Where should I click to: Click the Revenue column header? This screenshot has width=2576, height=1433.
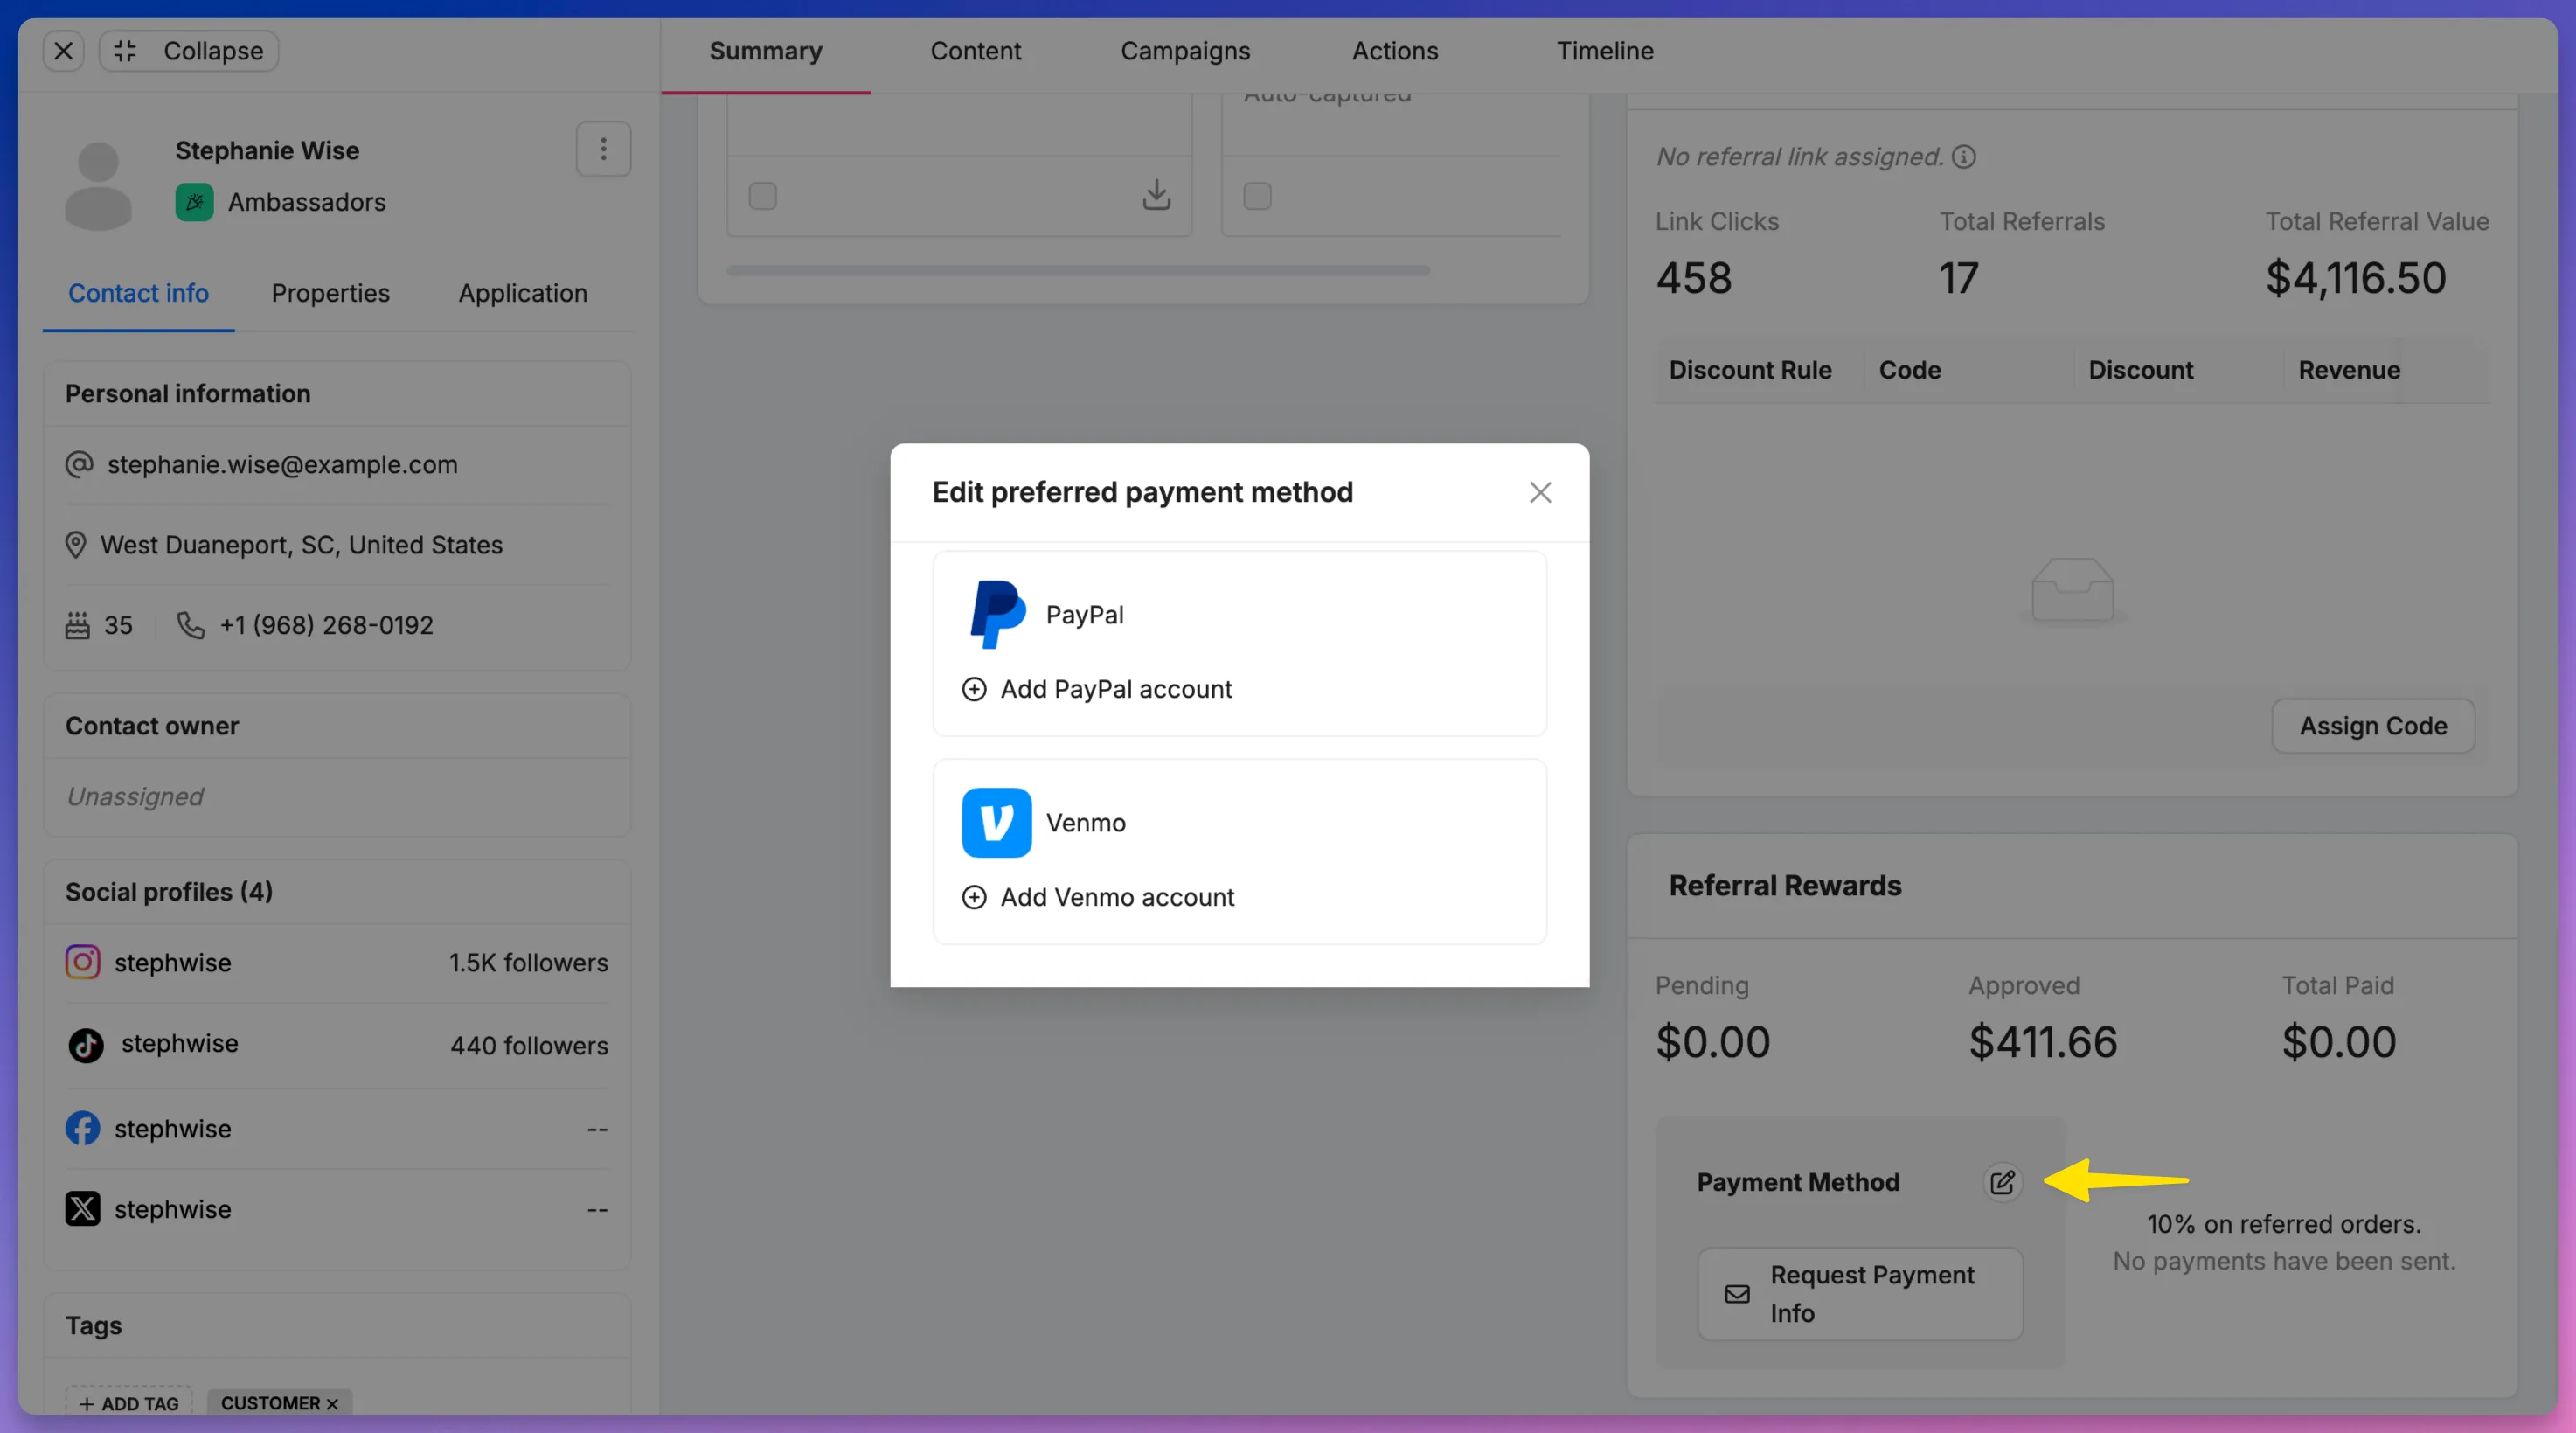click(x=2349, y=370)
